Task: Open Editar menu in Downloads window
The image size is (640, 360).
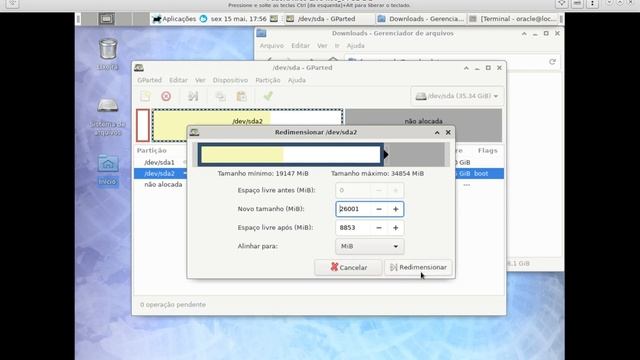Action: 300,46
